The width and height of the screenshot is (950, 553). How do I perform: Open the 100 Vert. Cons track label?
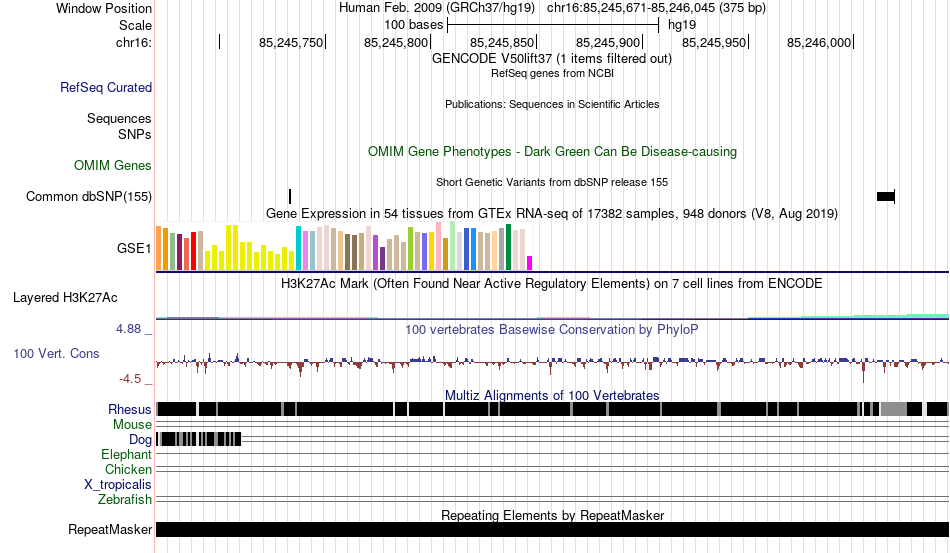pos(56,353)
